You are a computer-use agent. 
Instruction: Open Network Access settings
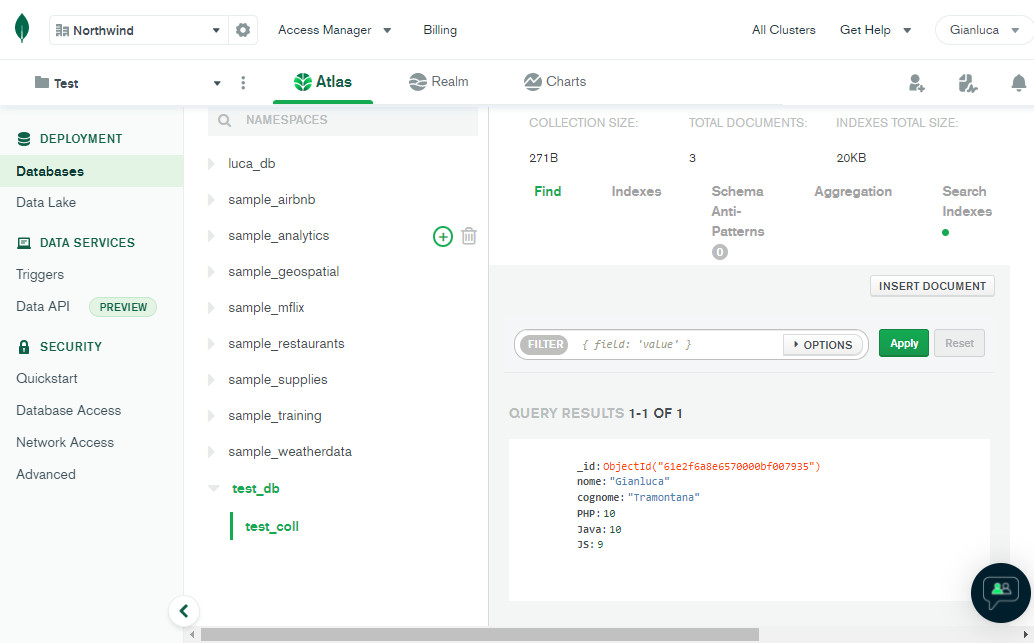[x=65, y=443]
